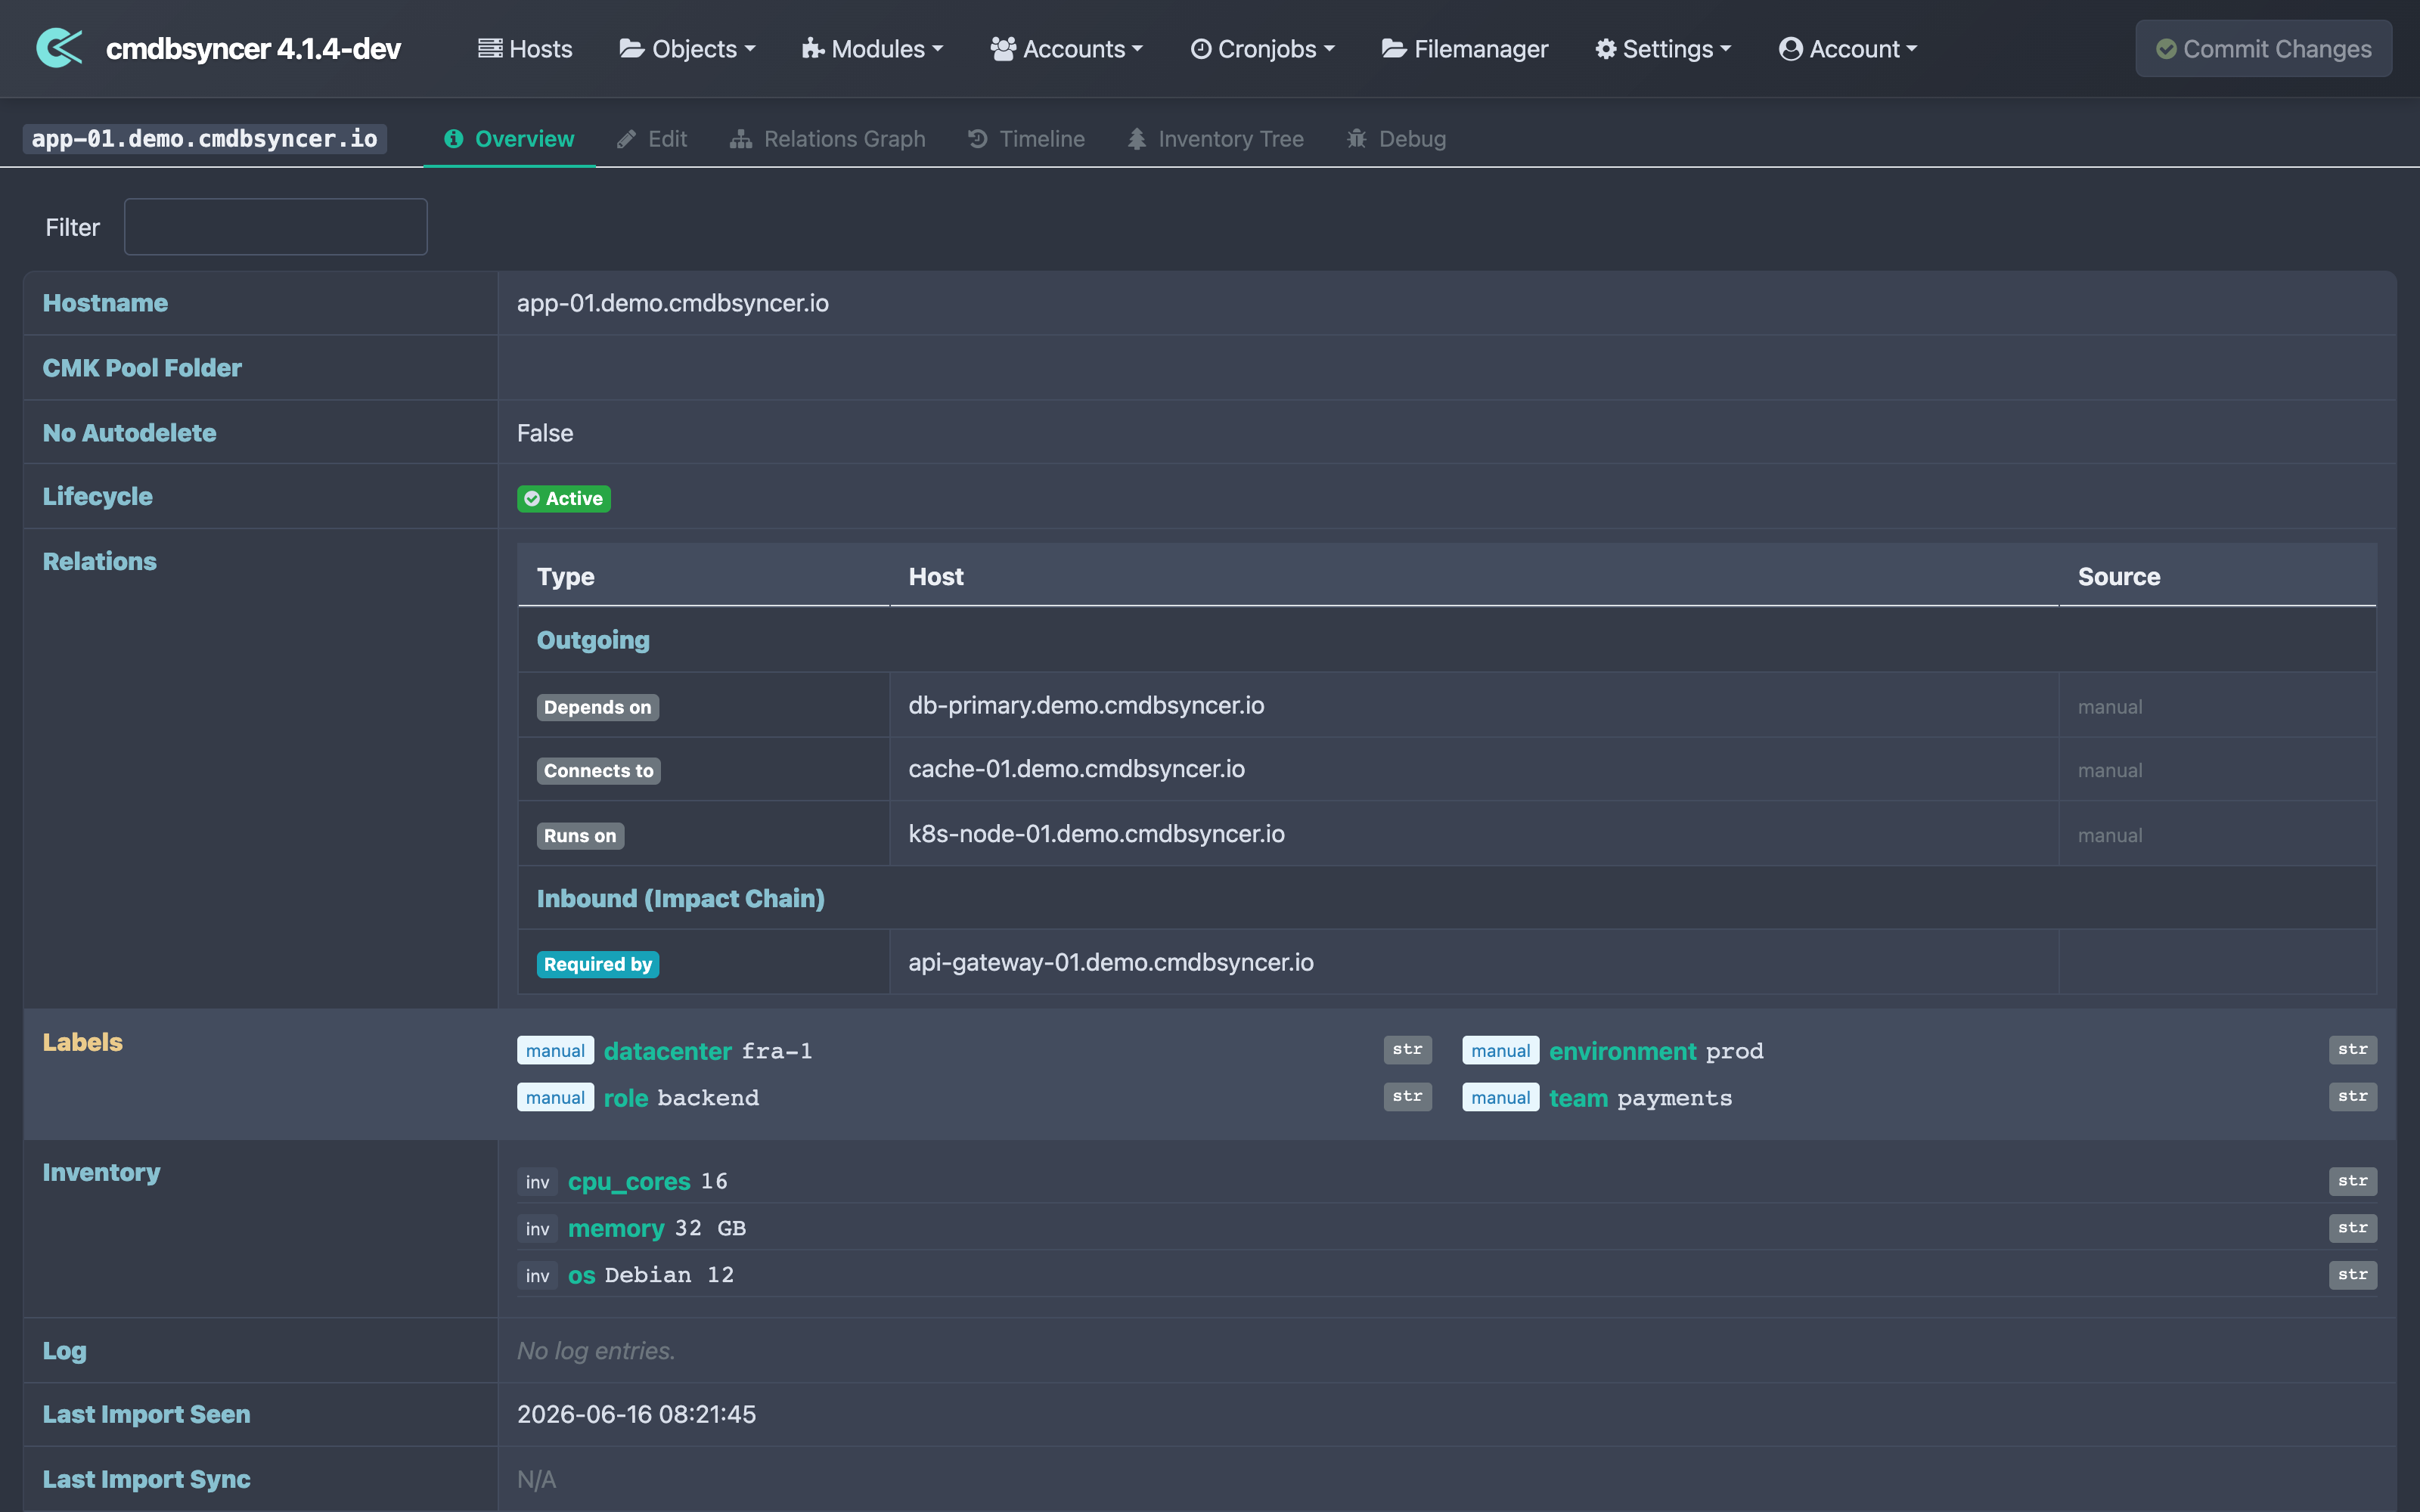The width and height of the screenshot is (2420, 1512).
Task: Click the Relations Graph sitemap icon
Action: pos(741,139)
